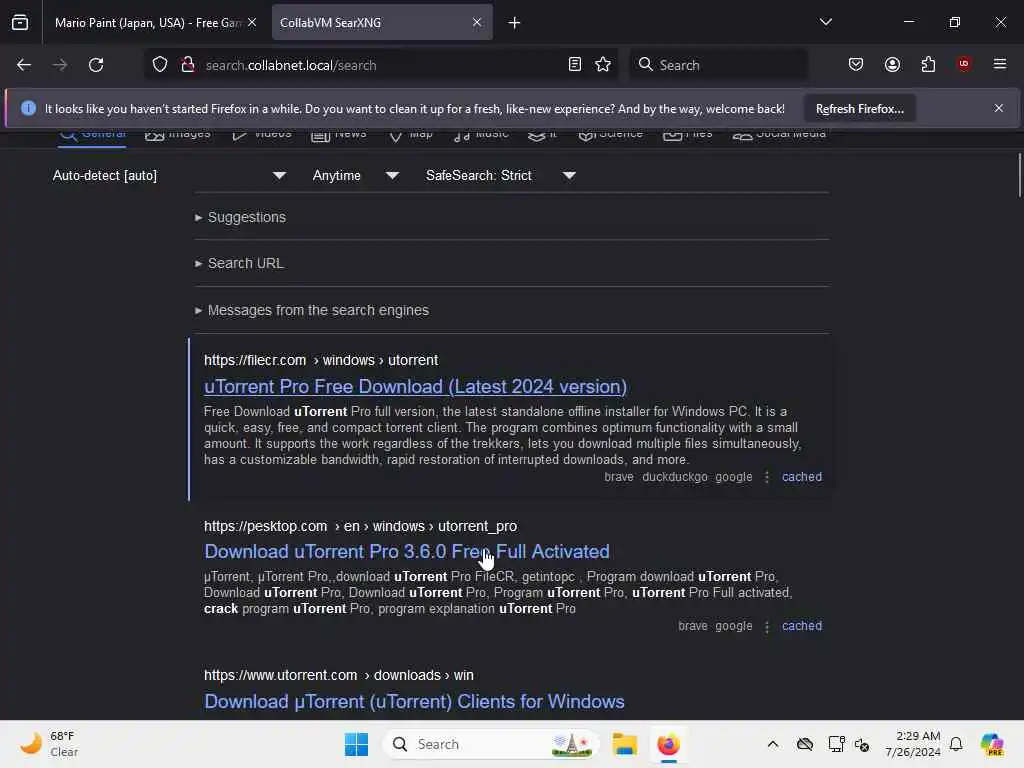
Task: Click Firefox toolbar search box
Action: 718,65
